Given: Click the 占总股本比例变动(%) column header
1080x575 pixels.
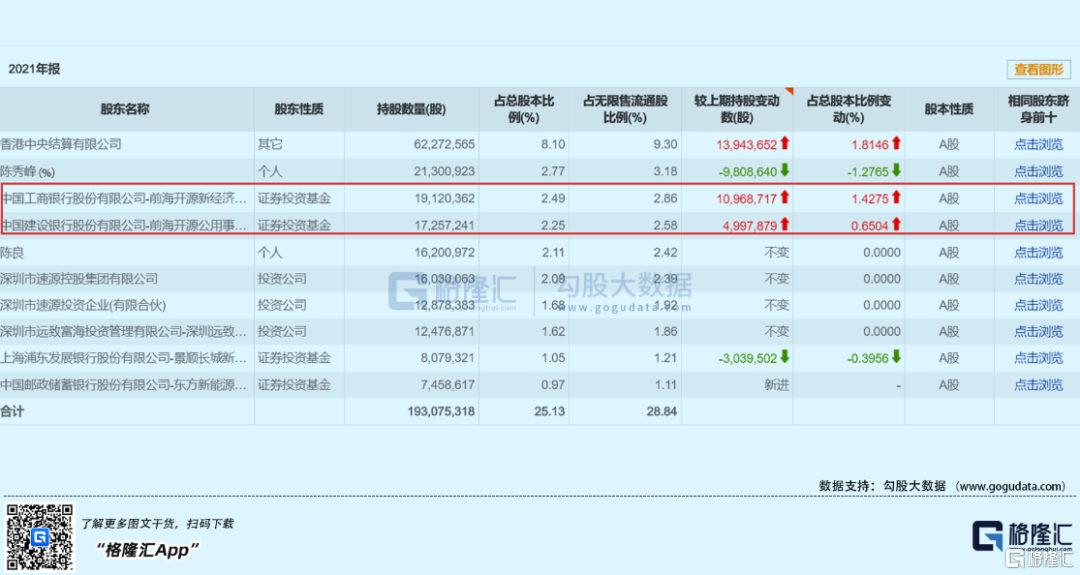Looking at the screenshot, I should (849, 109).
